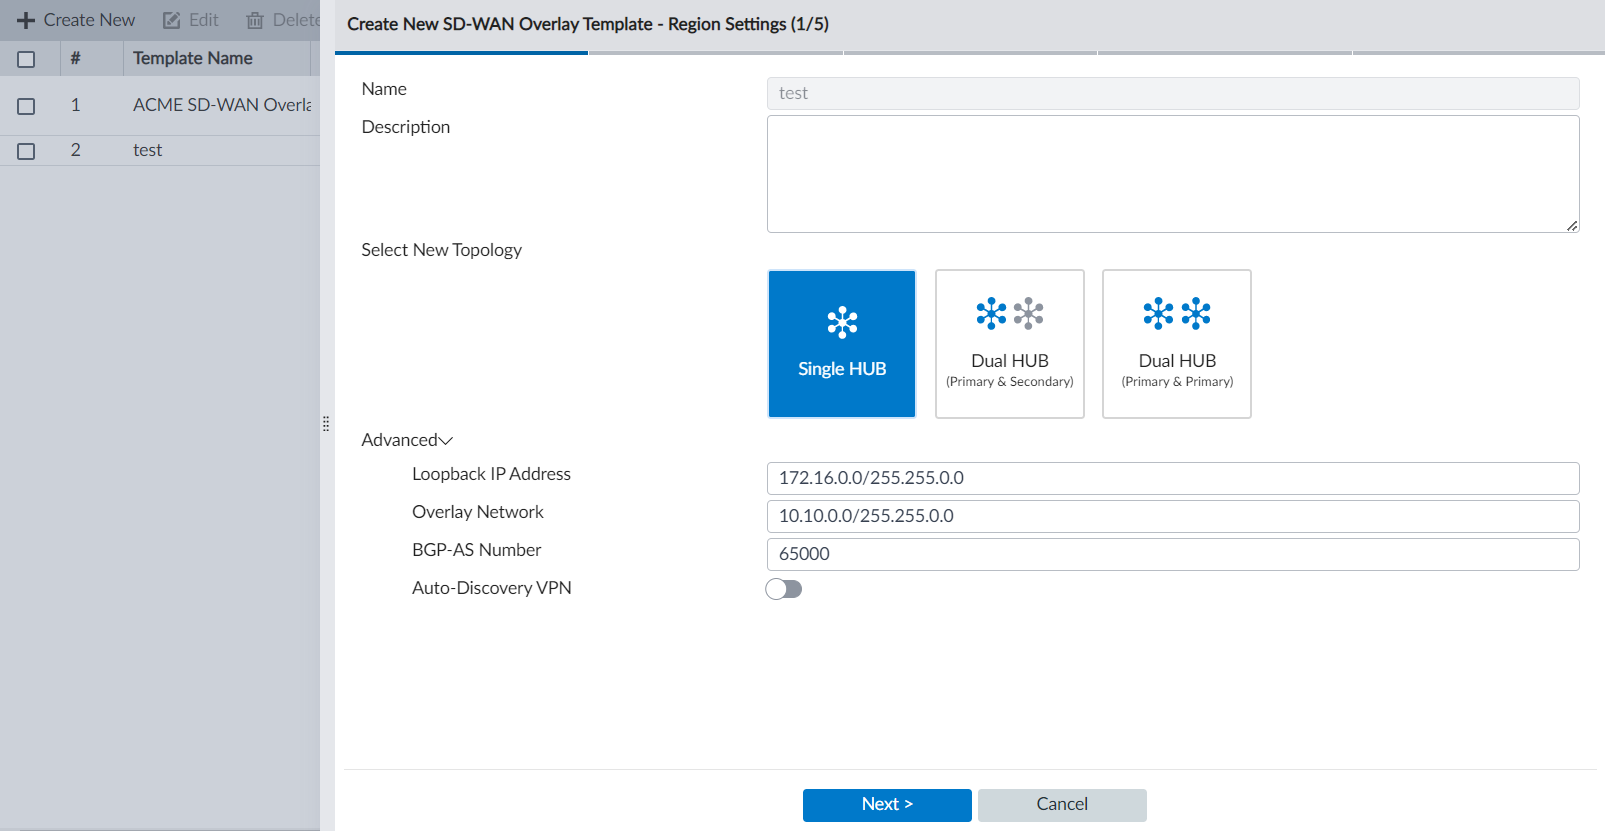Click the Create New plus icon
The width and height of the screenshot is (1605, 831).
[x=26, y=20]
